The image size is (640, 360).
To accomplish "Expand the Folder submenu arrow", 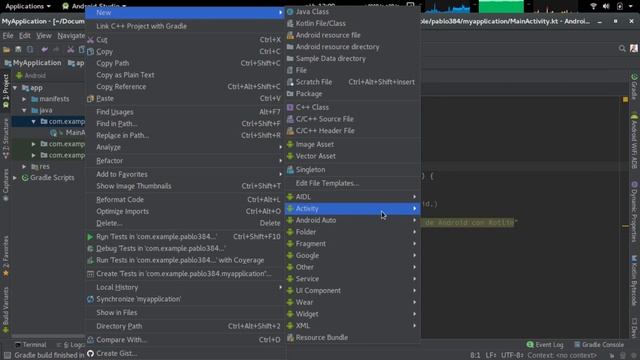I will [x=414, y=232].
